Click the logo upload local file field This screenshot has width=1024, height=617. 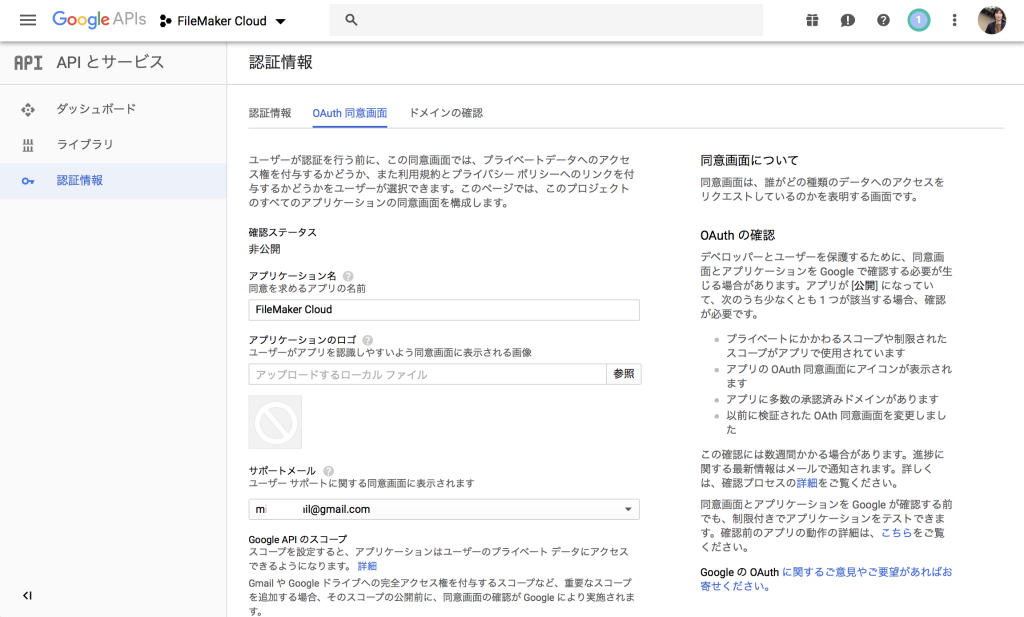pyautogui.click(x=428, y=374)
